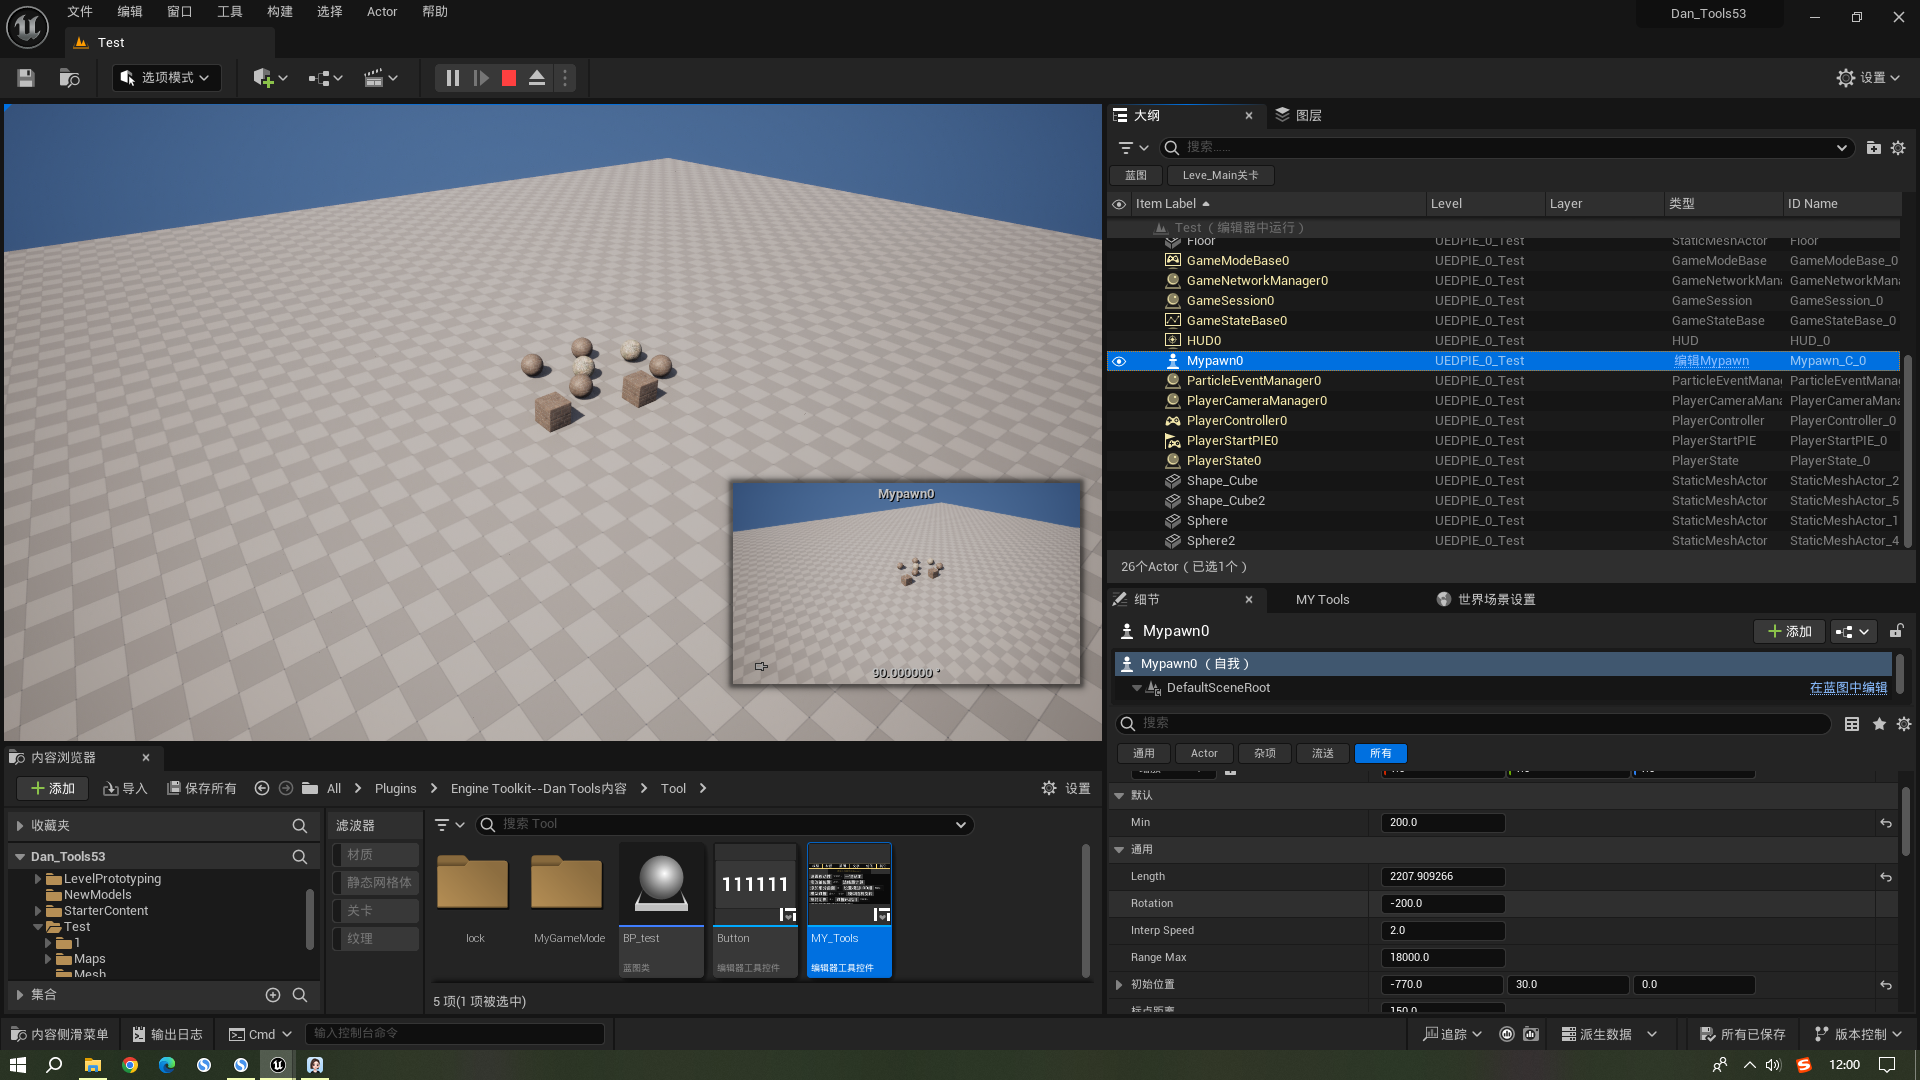1920x1080 pixels.
Task: Reset the Min value to default
Action: pyautogui.click(x=1886, y=823)
